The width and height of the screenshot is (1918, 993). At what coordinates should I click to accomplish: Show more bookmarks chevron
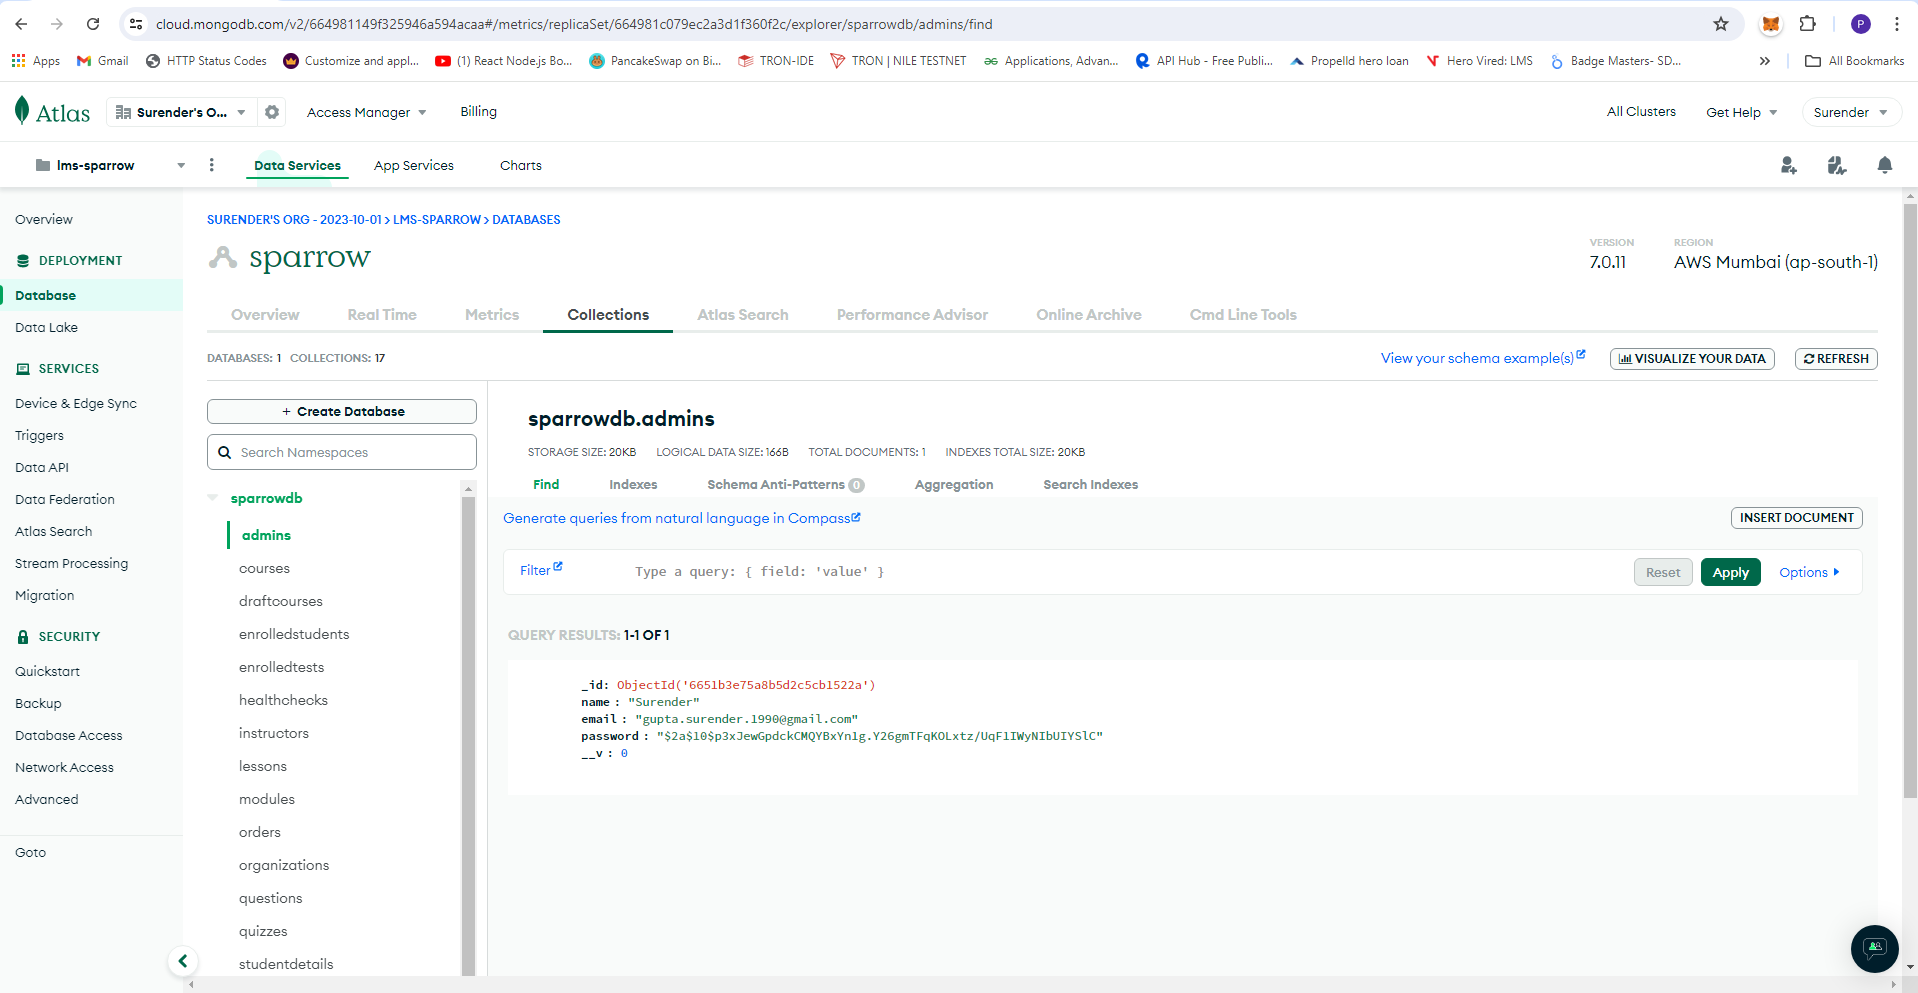1765,61
